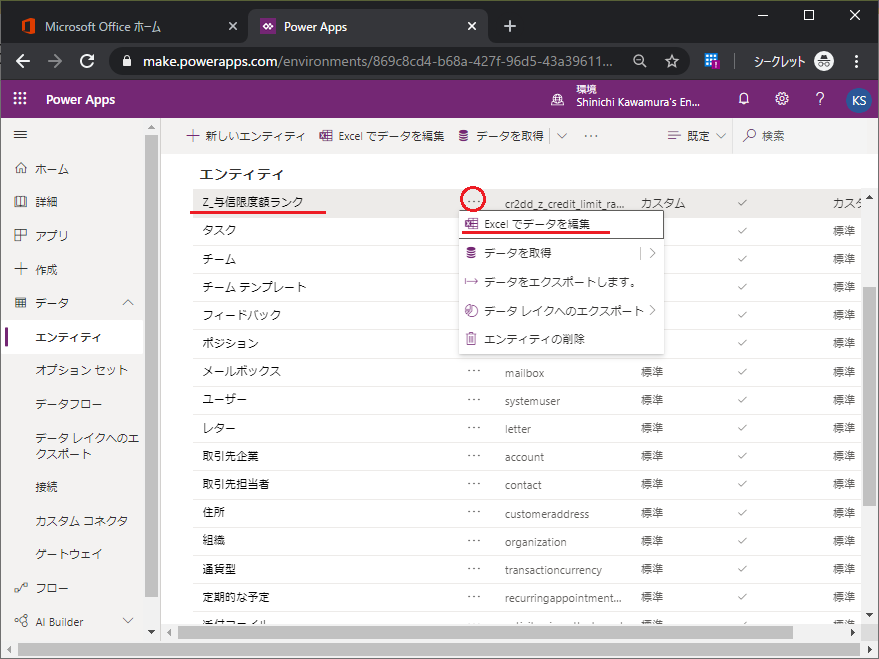Click the environment icon in the header

point(557,100)
